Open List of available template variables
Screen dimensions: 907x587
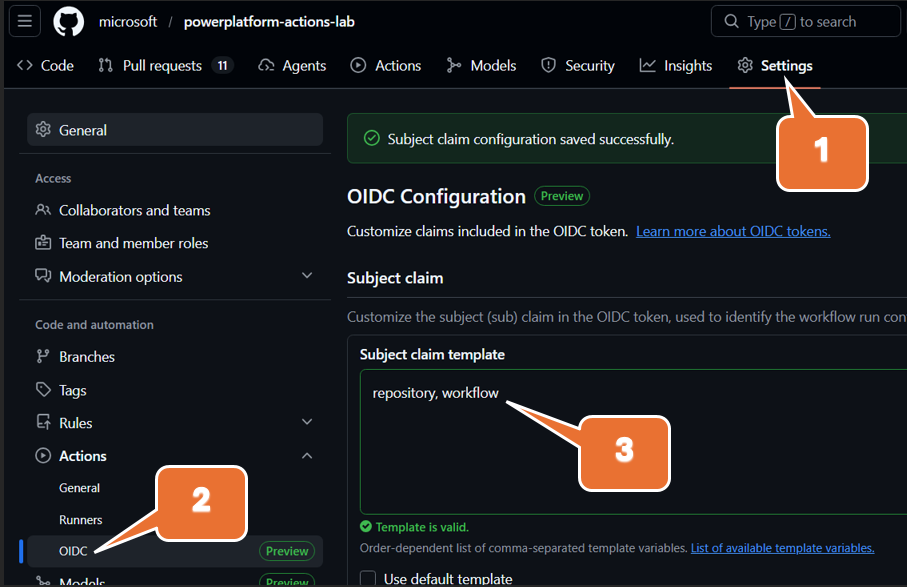(x=782, y=547)
